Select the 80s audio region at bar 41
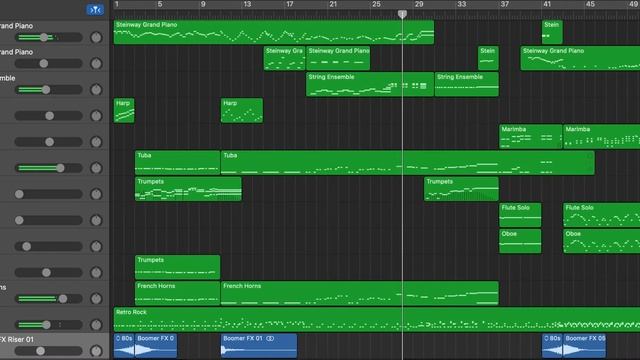 click(x=552, y=346)
